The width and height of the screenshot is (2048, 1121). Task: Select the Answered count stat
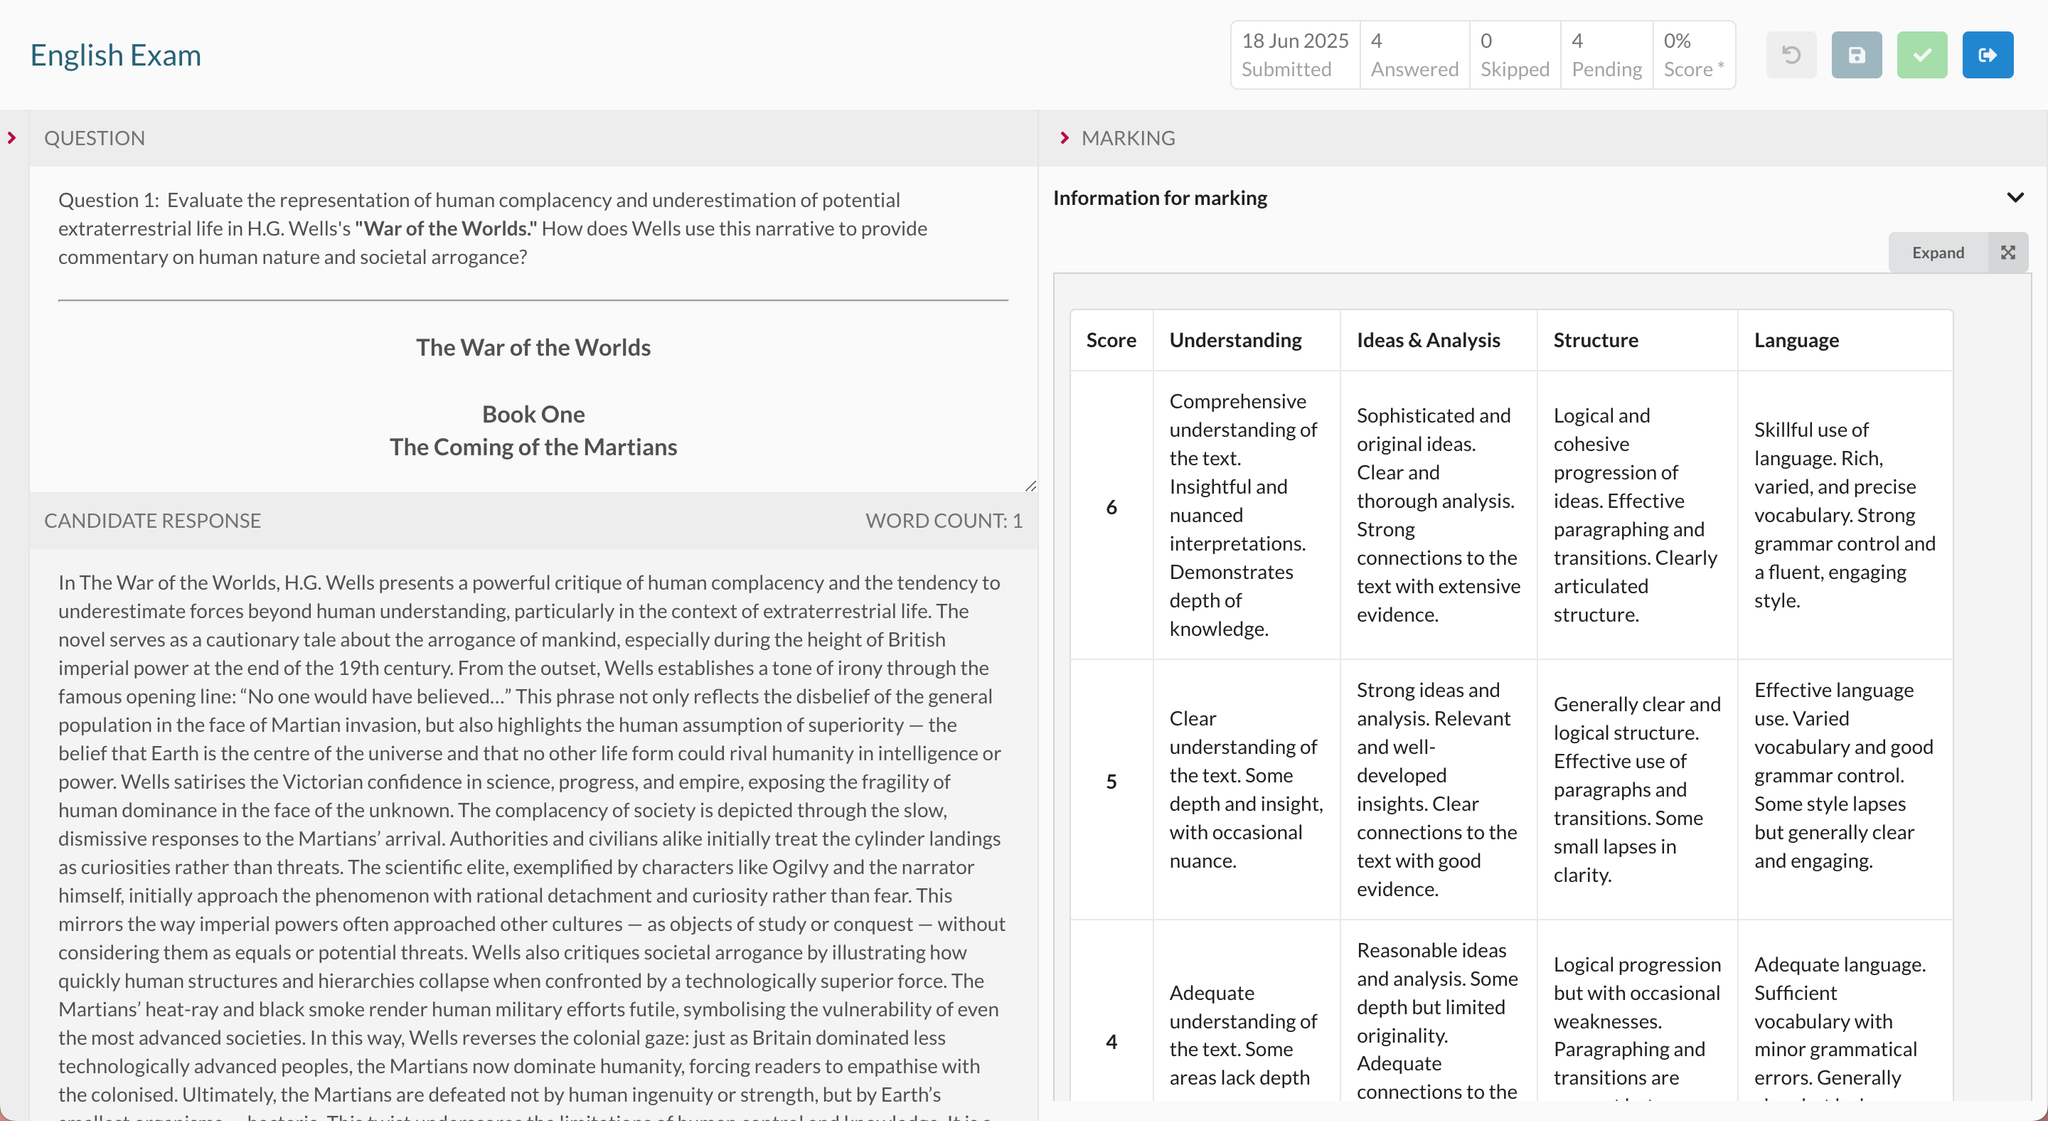[1414, 55]
